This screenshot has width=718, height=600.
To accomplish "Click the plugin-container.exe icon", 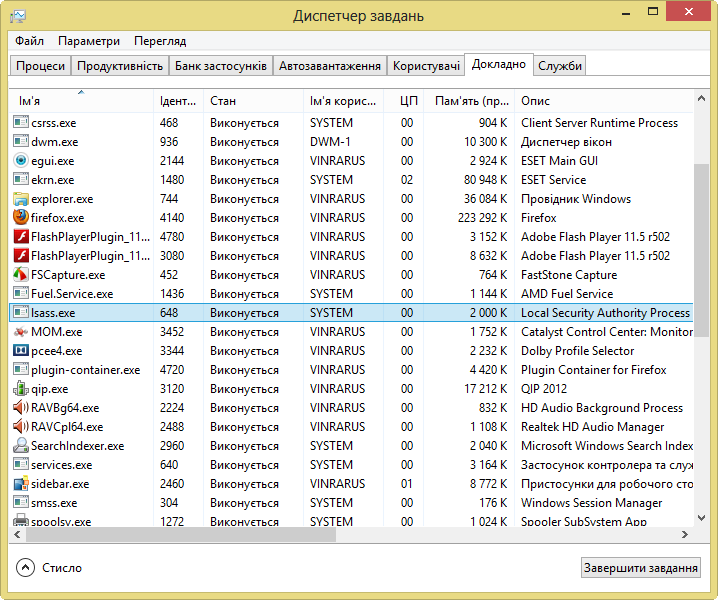I will 21,369.
